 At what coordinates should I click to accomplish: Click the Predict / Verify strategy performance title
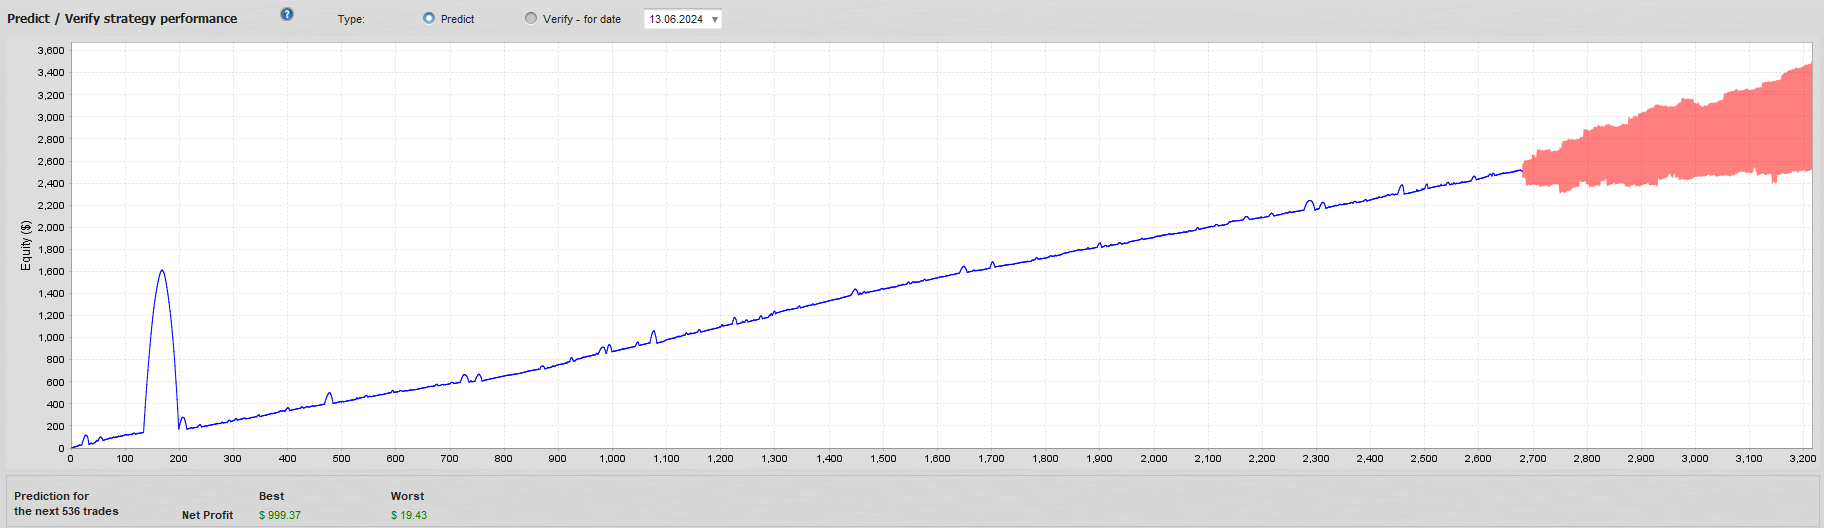pyautogui.click(x=122, y=18)
